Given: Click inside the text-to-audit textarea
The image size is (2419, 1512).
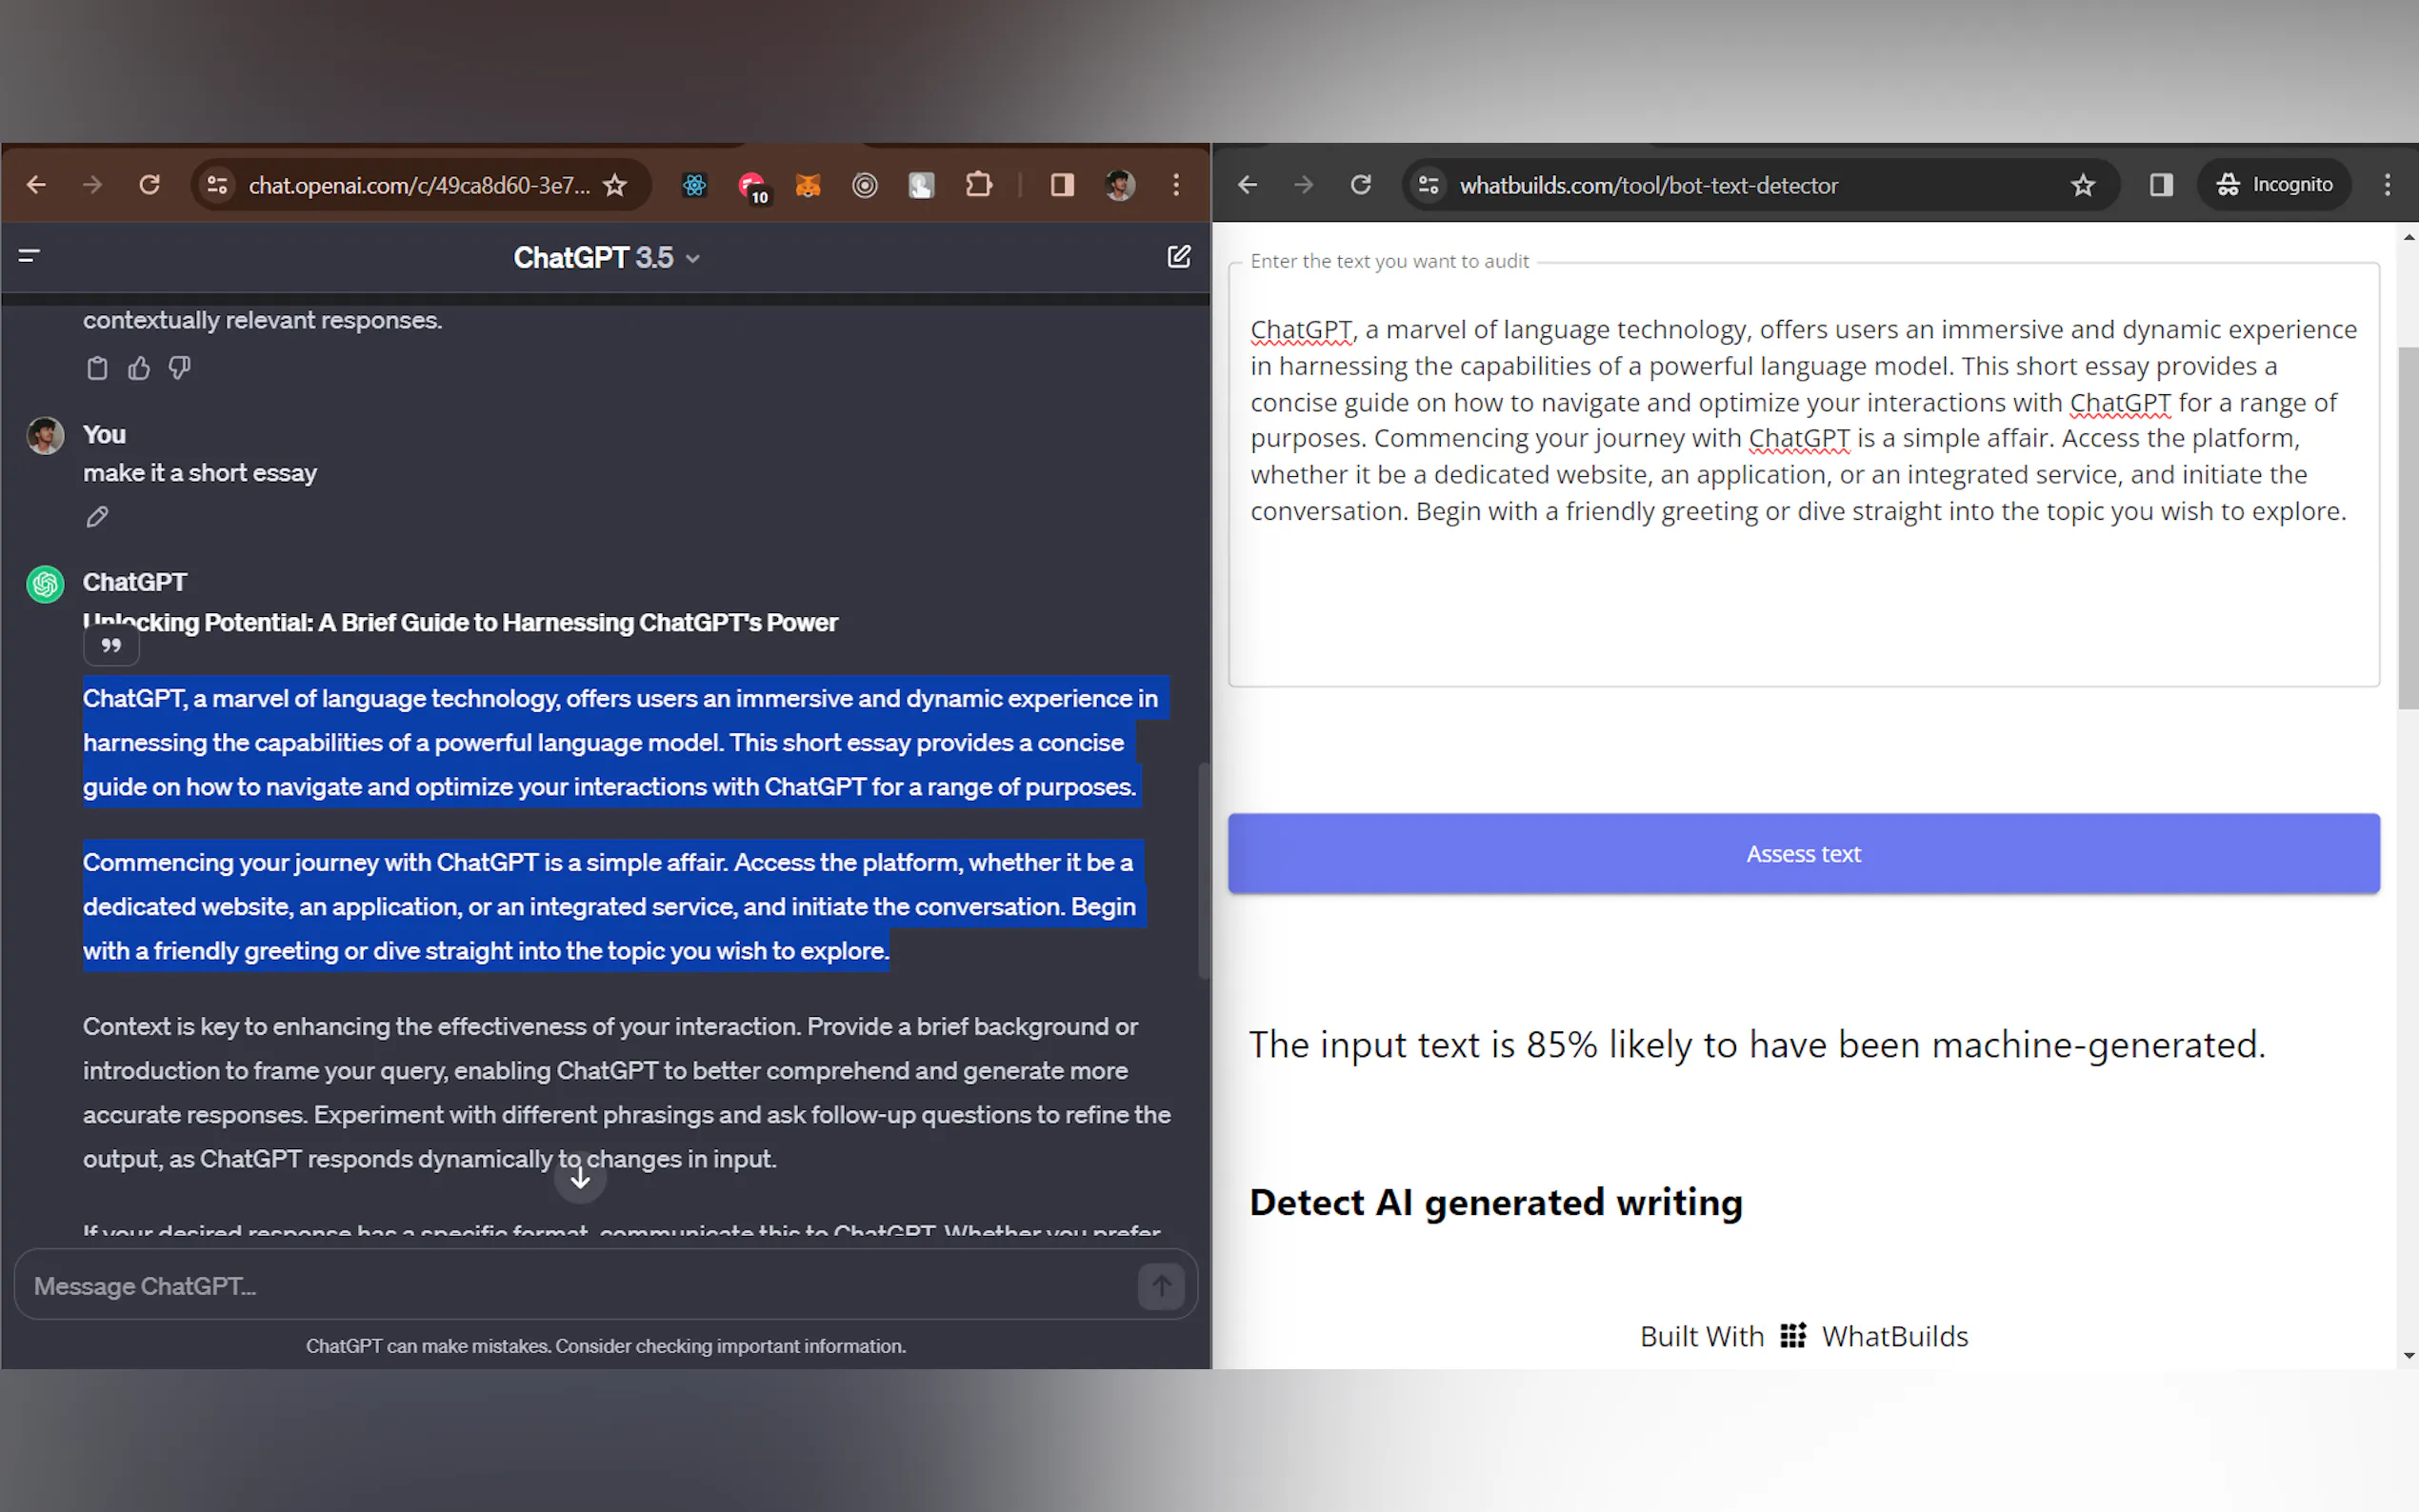Looking at the screenshot, I should pyautogui.click(x=1803, y=475).
